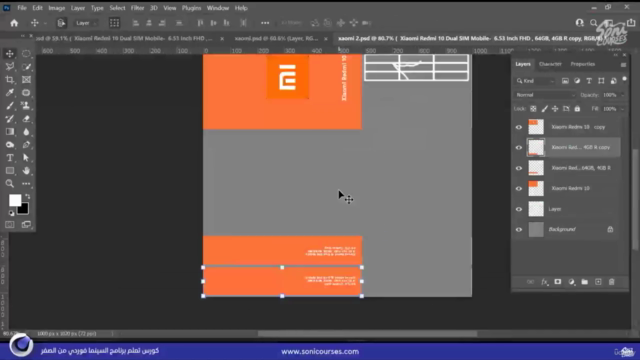
Task: Hide the Xiaomi Redmi 10 copy layer
Action: (x=519, y=127)
